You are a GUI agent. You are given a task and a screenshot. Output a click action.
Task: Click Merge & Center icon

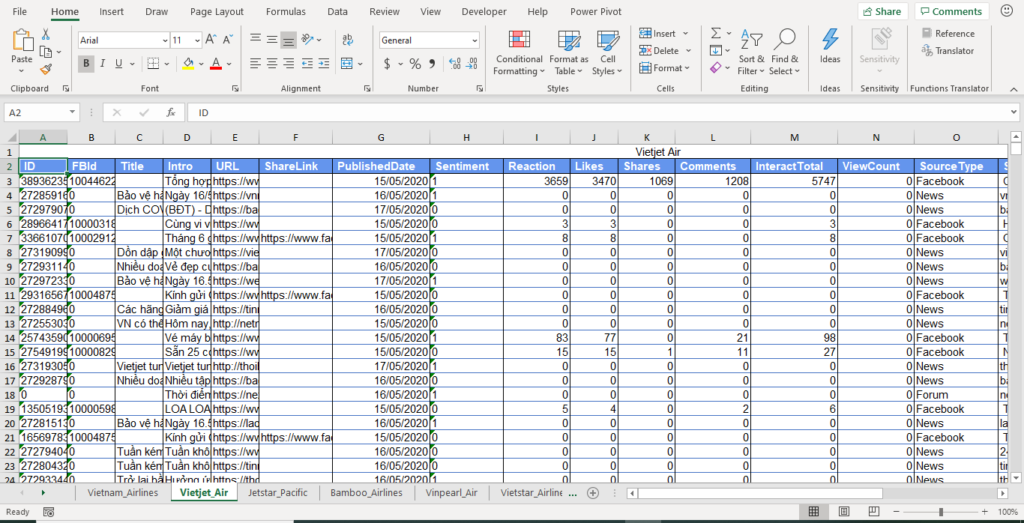[x=347, y=63]
